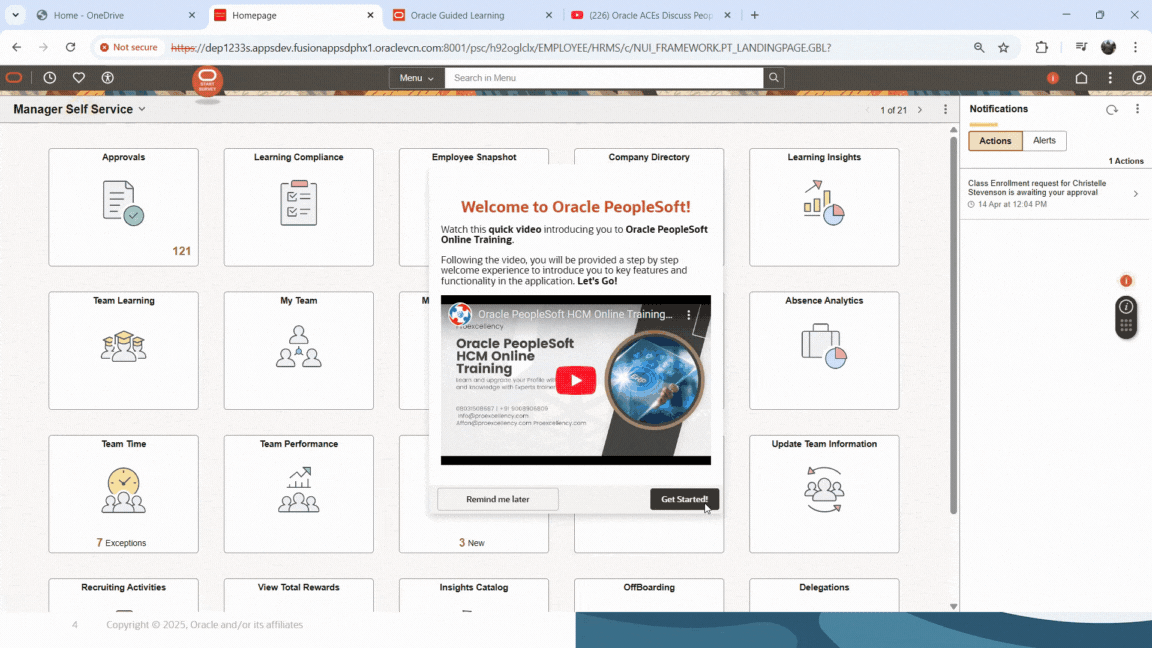Select the Actions tab in Notifications
The image size is (1152, 648).
[x=995, y=141]
